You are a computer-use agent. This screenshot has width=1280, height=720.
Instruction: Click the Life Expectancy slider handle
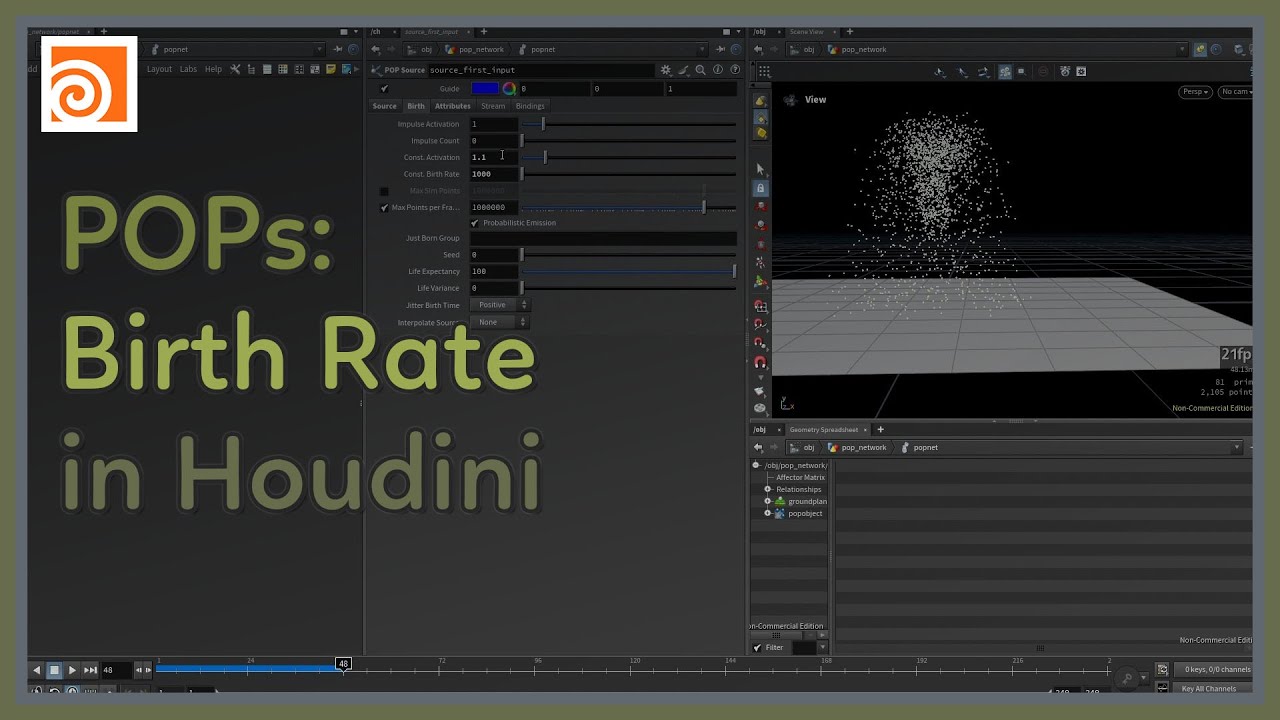pyautogui.click(x=735, y=271)
